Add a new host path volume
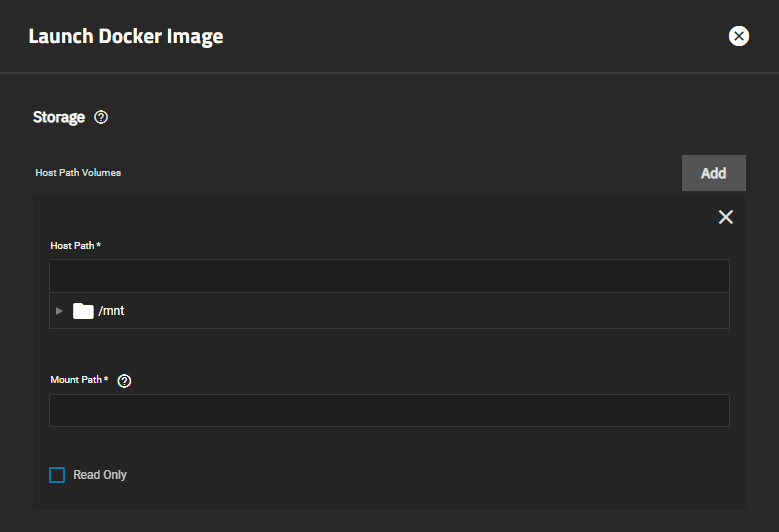This screenshot has height=532, width=779. [713, 173]
